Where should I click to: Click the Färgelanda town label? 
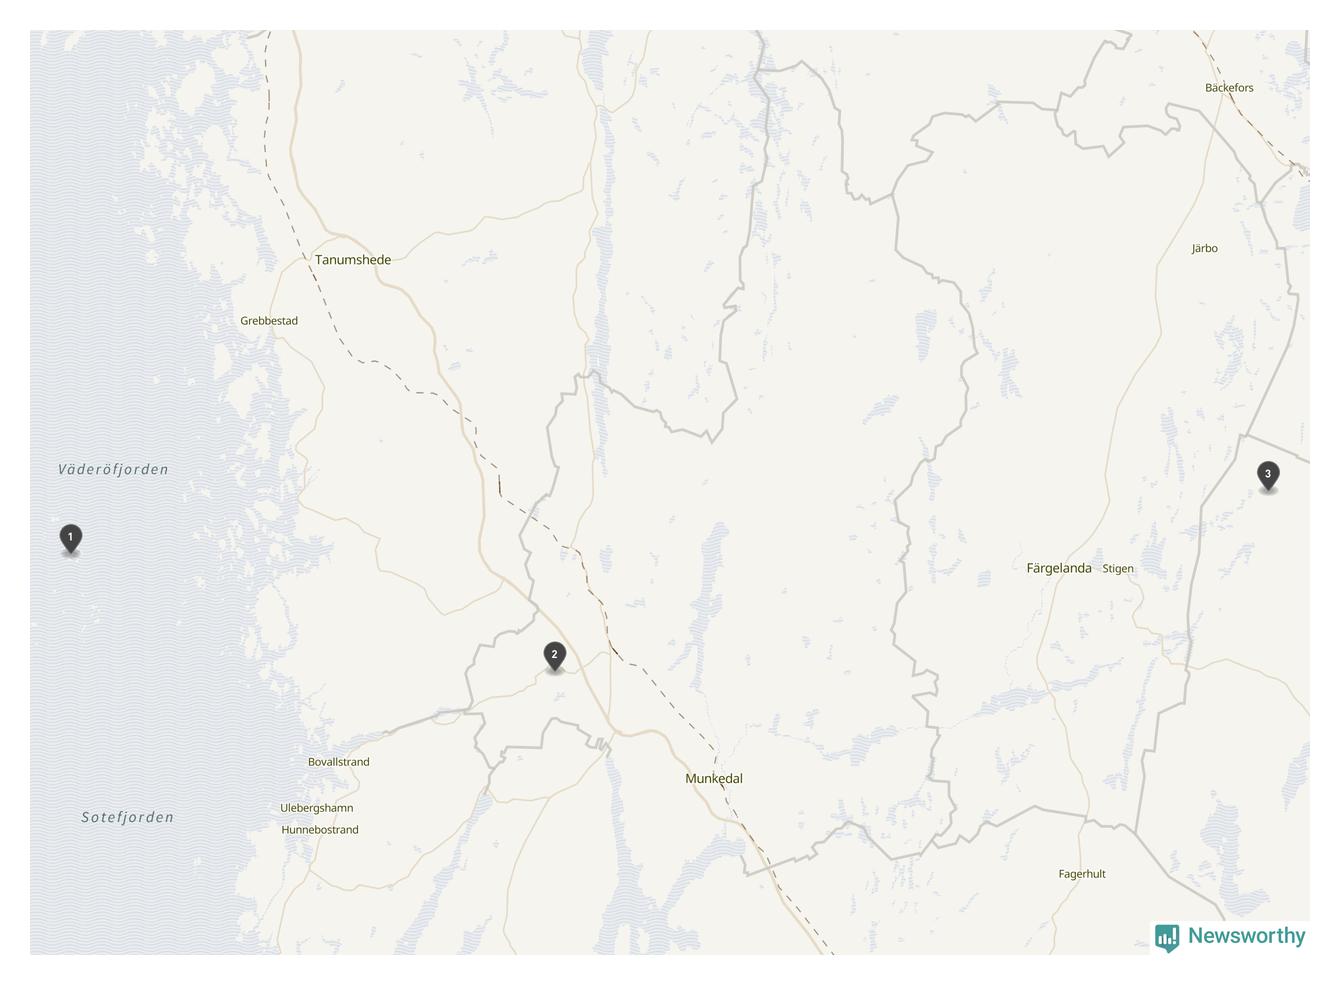1059,568
